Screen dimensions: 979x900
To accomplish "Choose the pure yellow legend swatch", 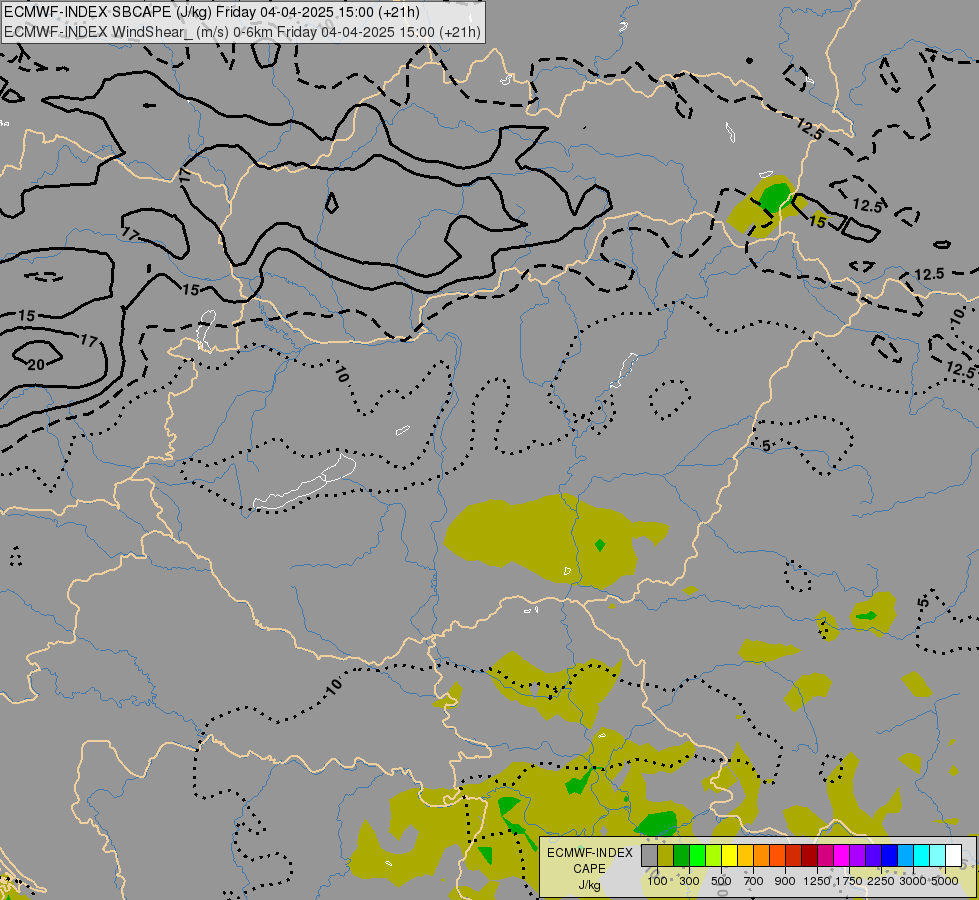I will click(729, 856).
